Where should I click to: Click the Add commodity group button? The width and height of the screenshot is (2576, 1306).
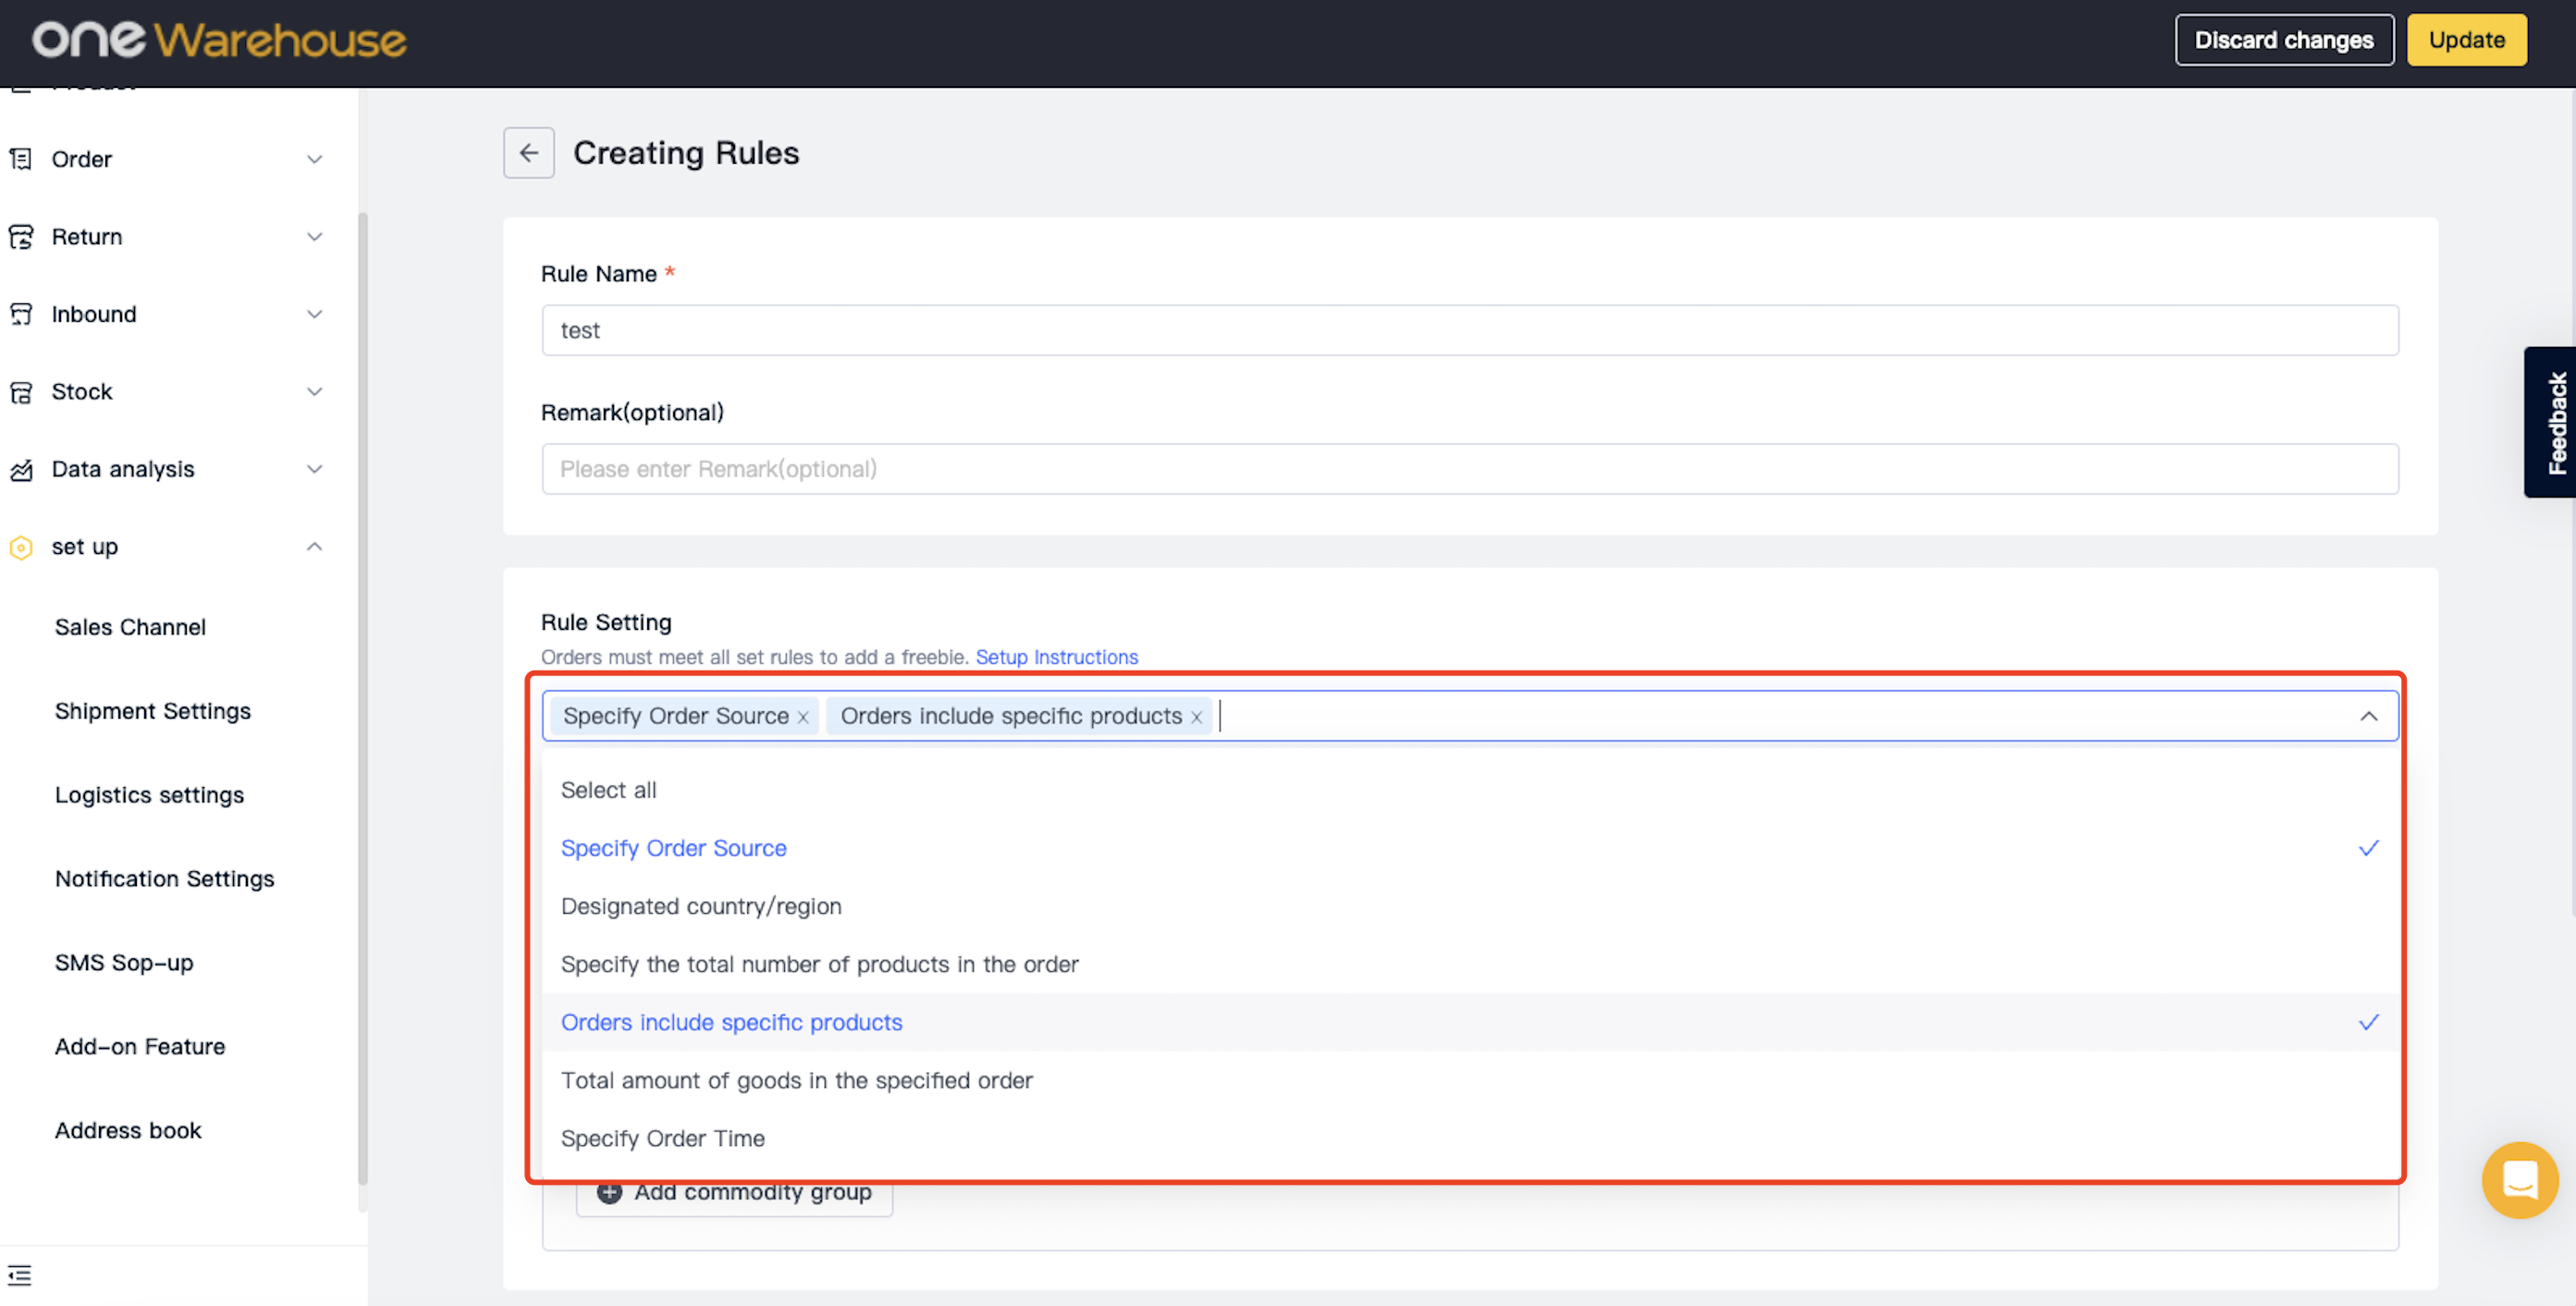[734, 1192]
